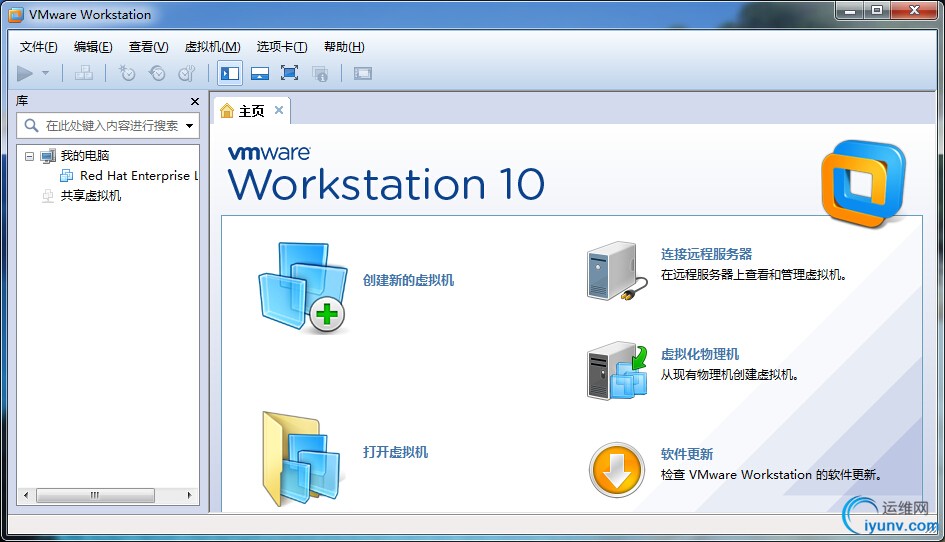Select 共享虚拟机 in the library tree

[x=91, y=195]
